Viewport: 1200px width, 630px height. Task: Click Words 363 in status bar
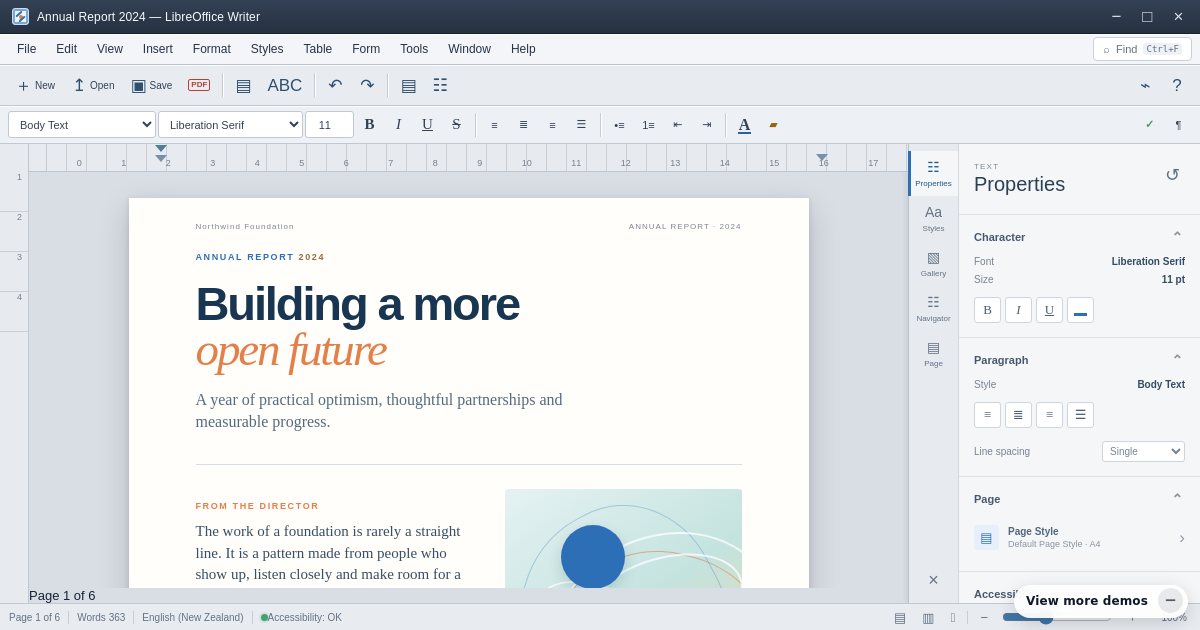tap(101, 617)
